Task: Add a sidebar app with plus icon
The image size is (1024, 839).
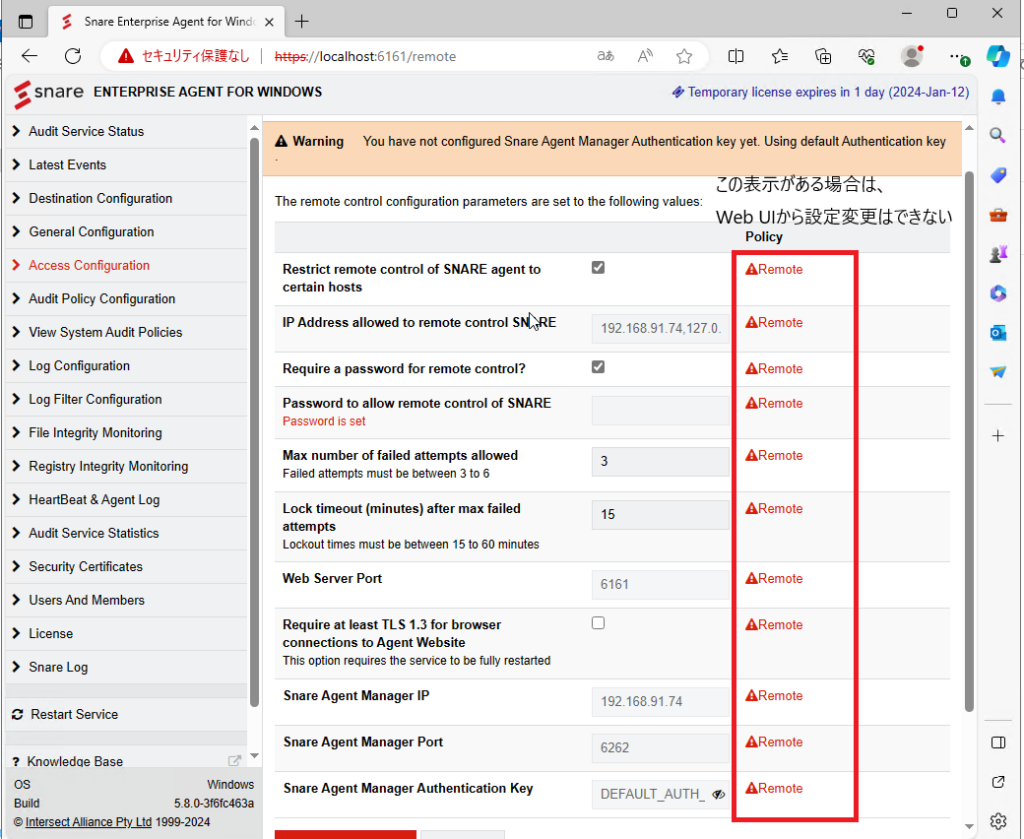Action: click(x=998, y=435)
